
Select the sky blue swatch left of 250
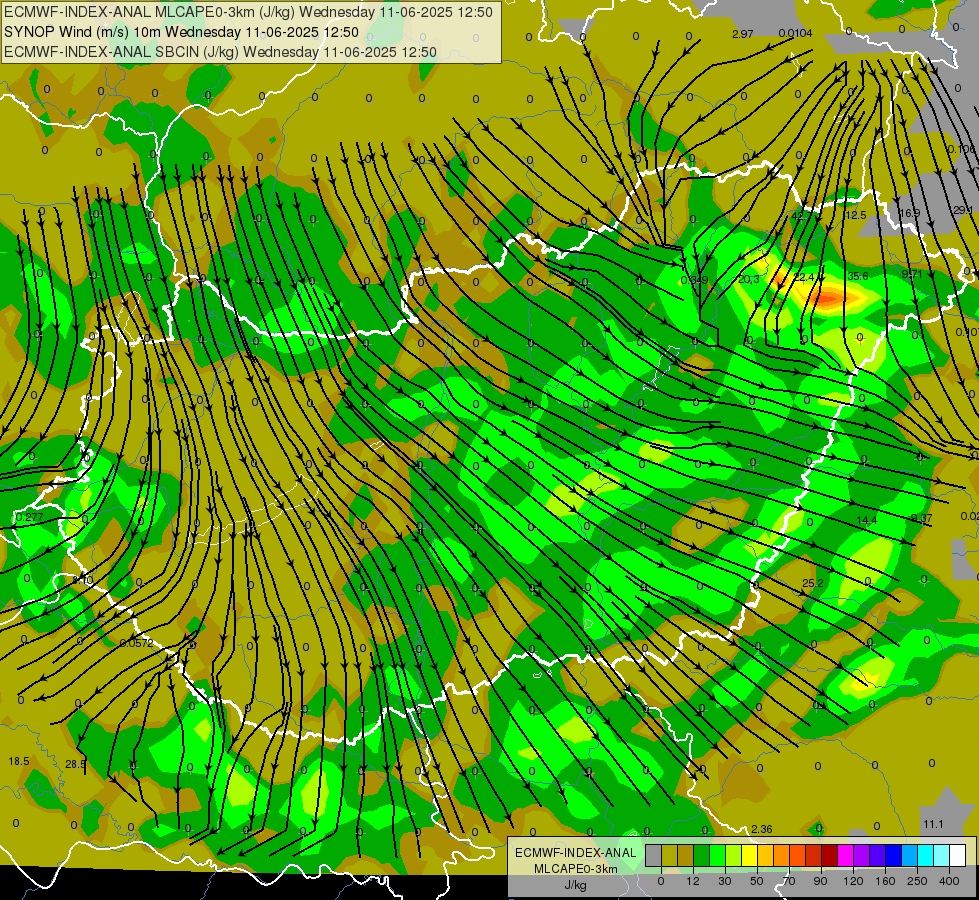[910, 855]
